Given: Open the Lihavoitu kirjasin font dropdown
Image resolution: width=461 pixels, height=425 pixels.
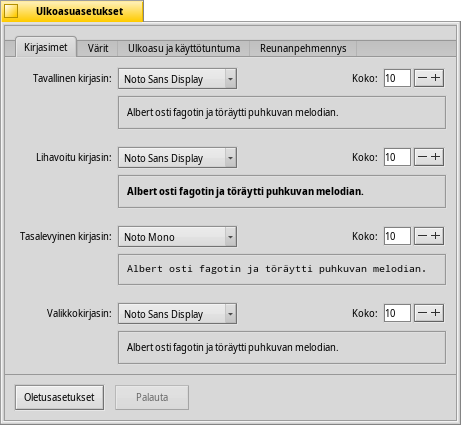Looking at the screenshot, I should [x=177, y=158].
